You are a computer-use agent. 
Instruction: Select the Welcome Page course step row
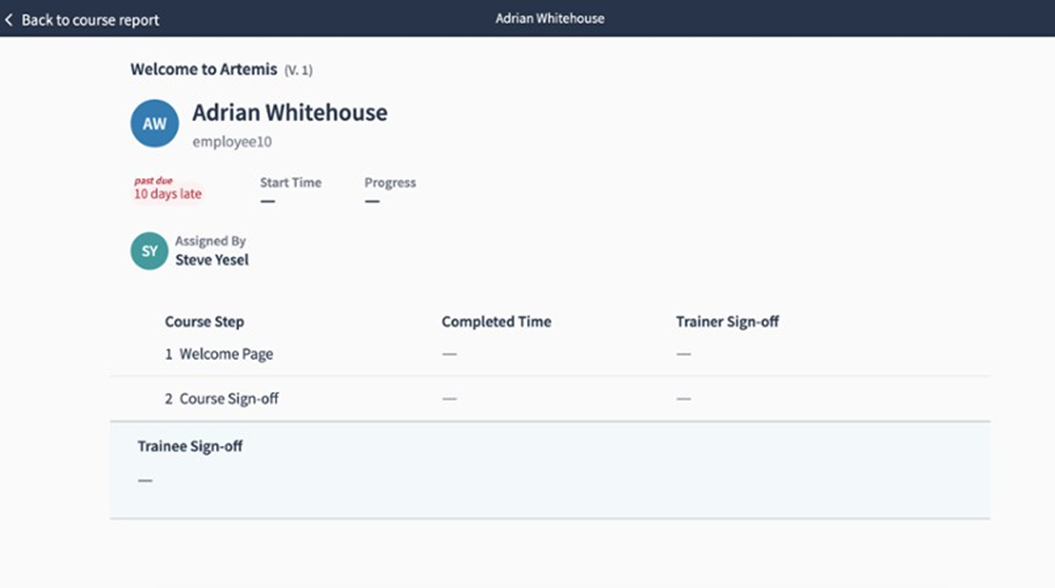coord(226,354)
